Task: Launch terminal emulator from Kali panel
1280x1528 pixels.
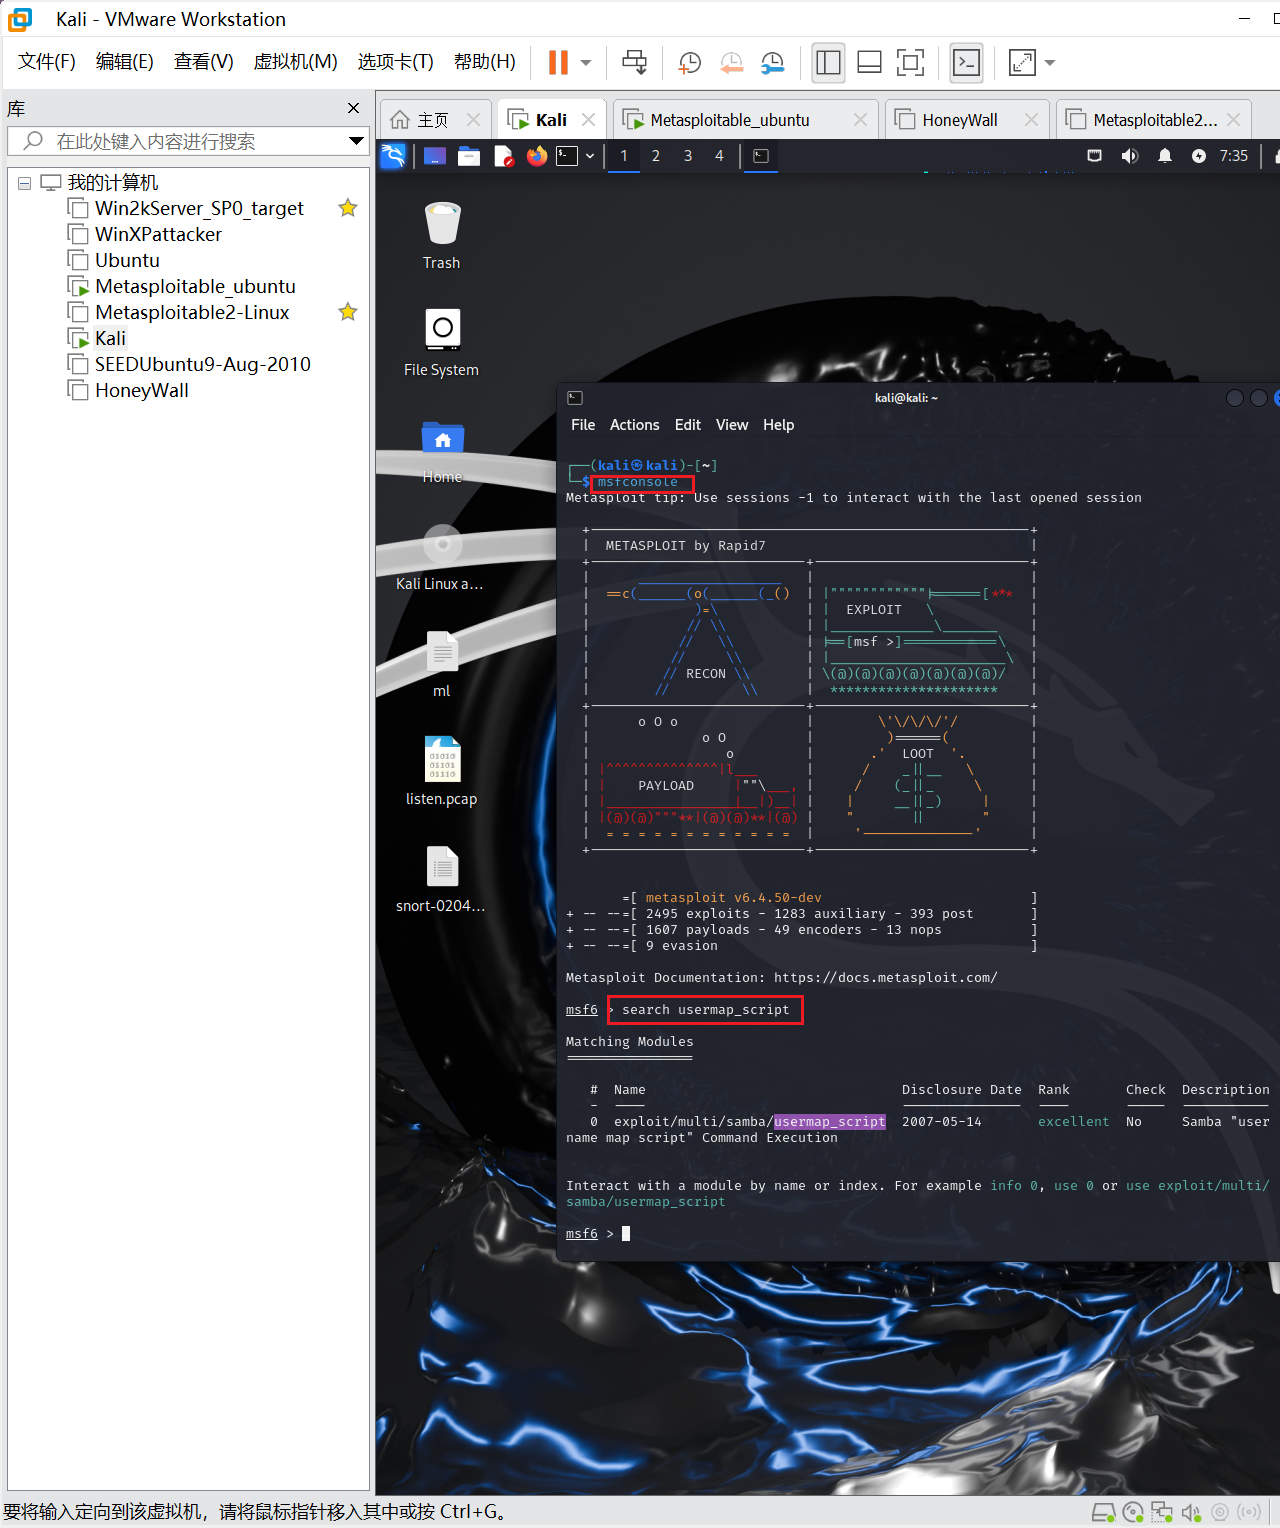Action: (567, 156)
